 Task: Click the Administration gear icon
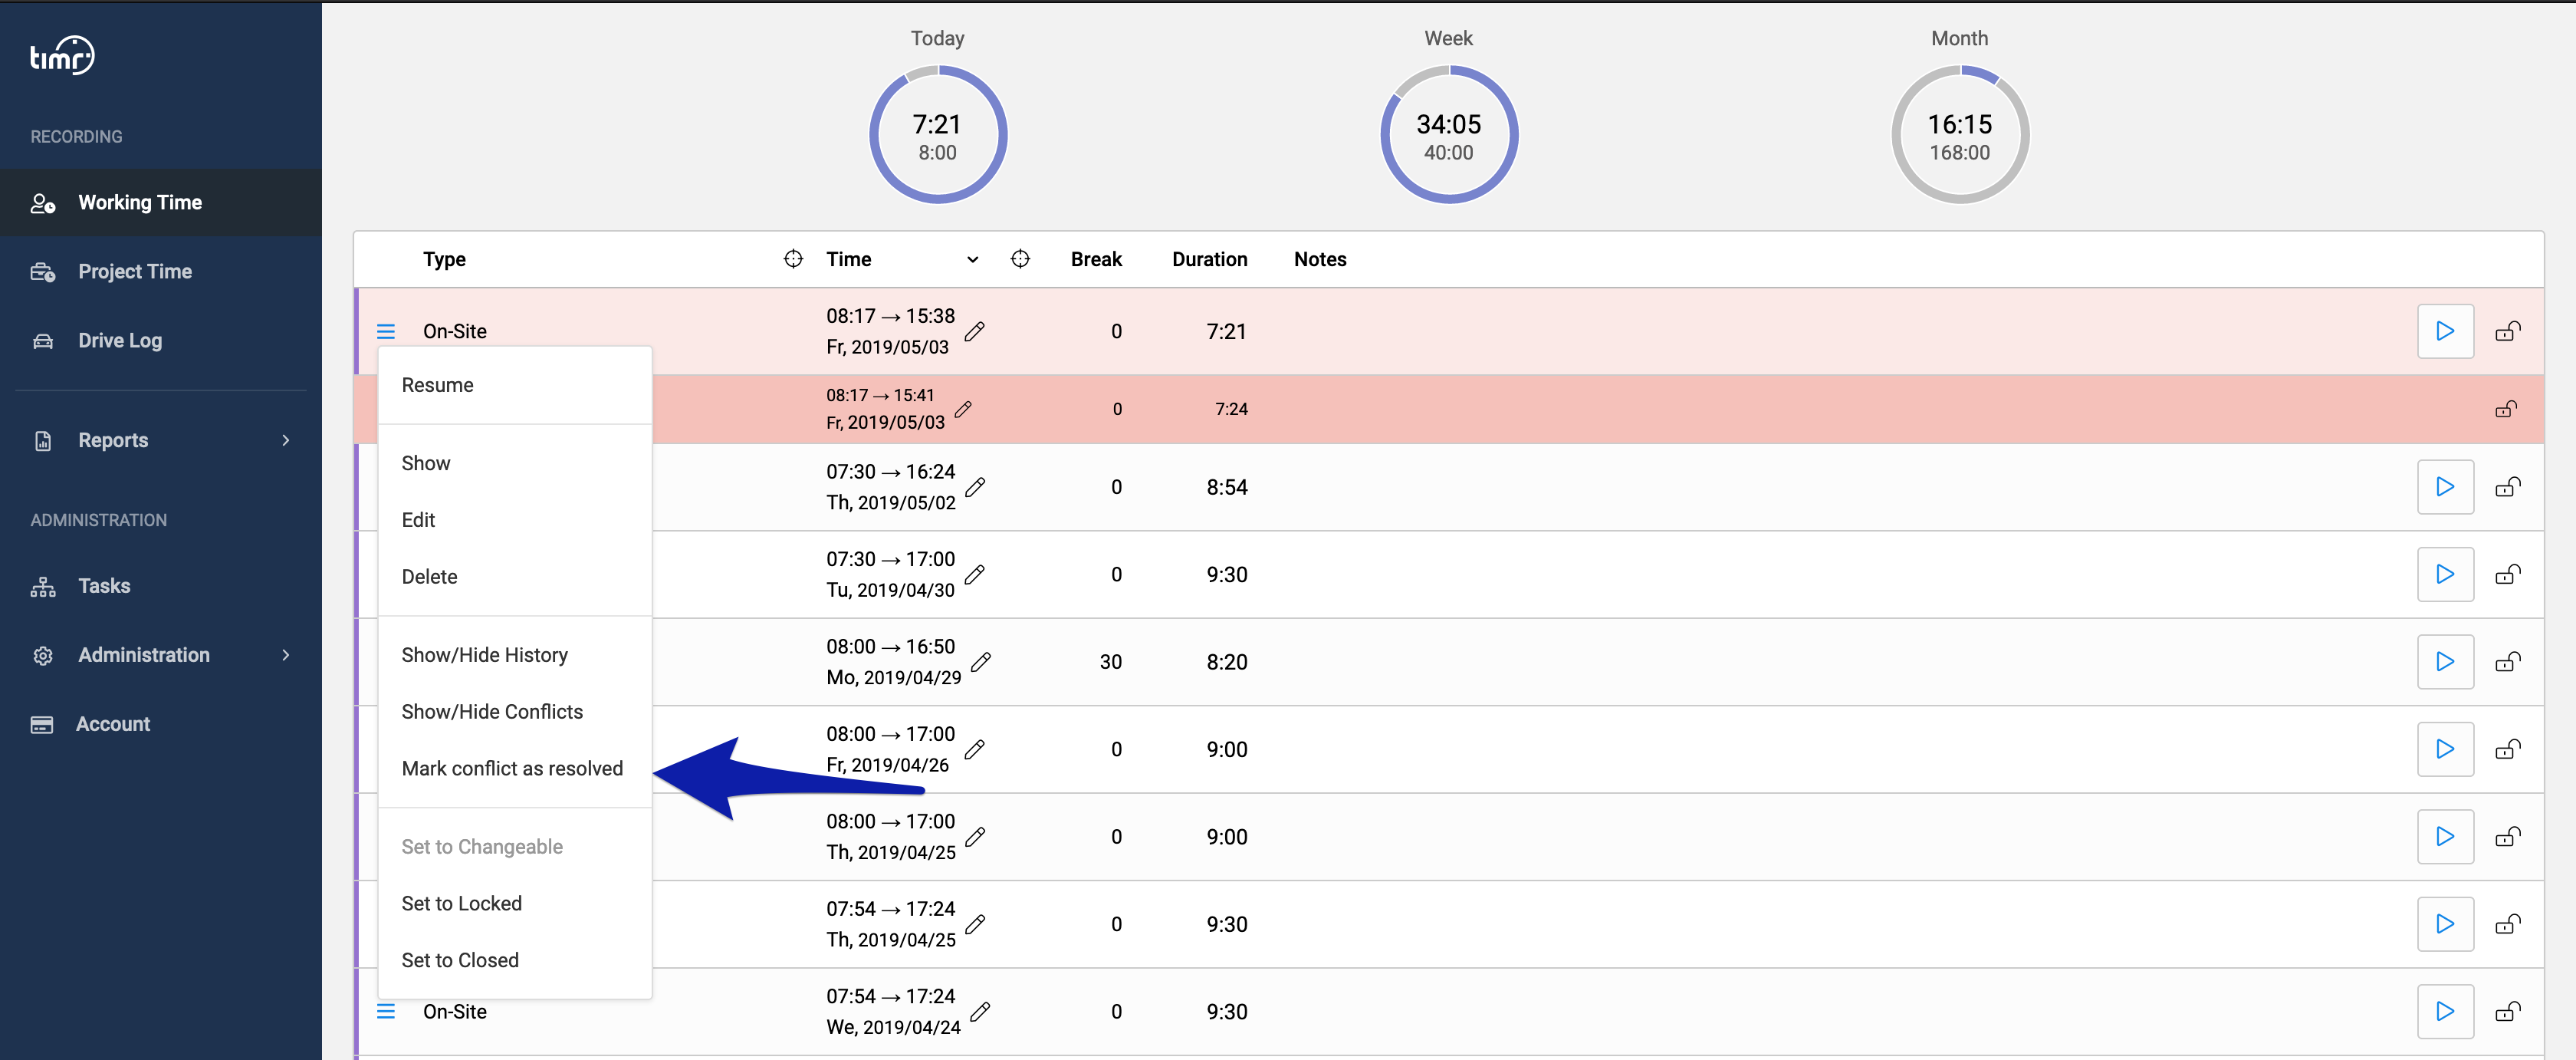pyautogui.click(x=43, y=656)
